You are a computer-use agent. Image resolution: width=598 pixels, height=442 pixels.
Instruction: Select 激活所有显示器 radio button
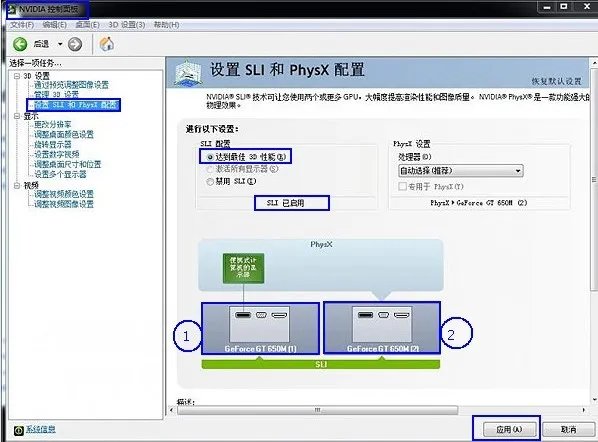tap(210, 169)
